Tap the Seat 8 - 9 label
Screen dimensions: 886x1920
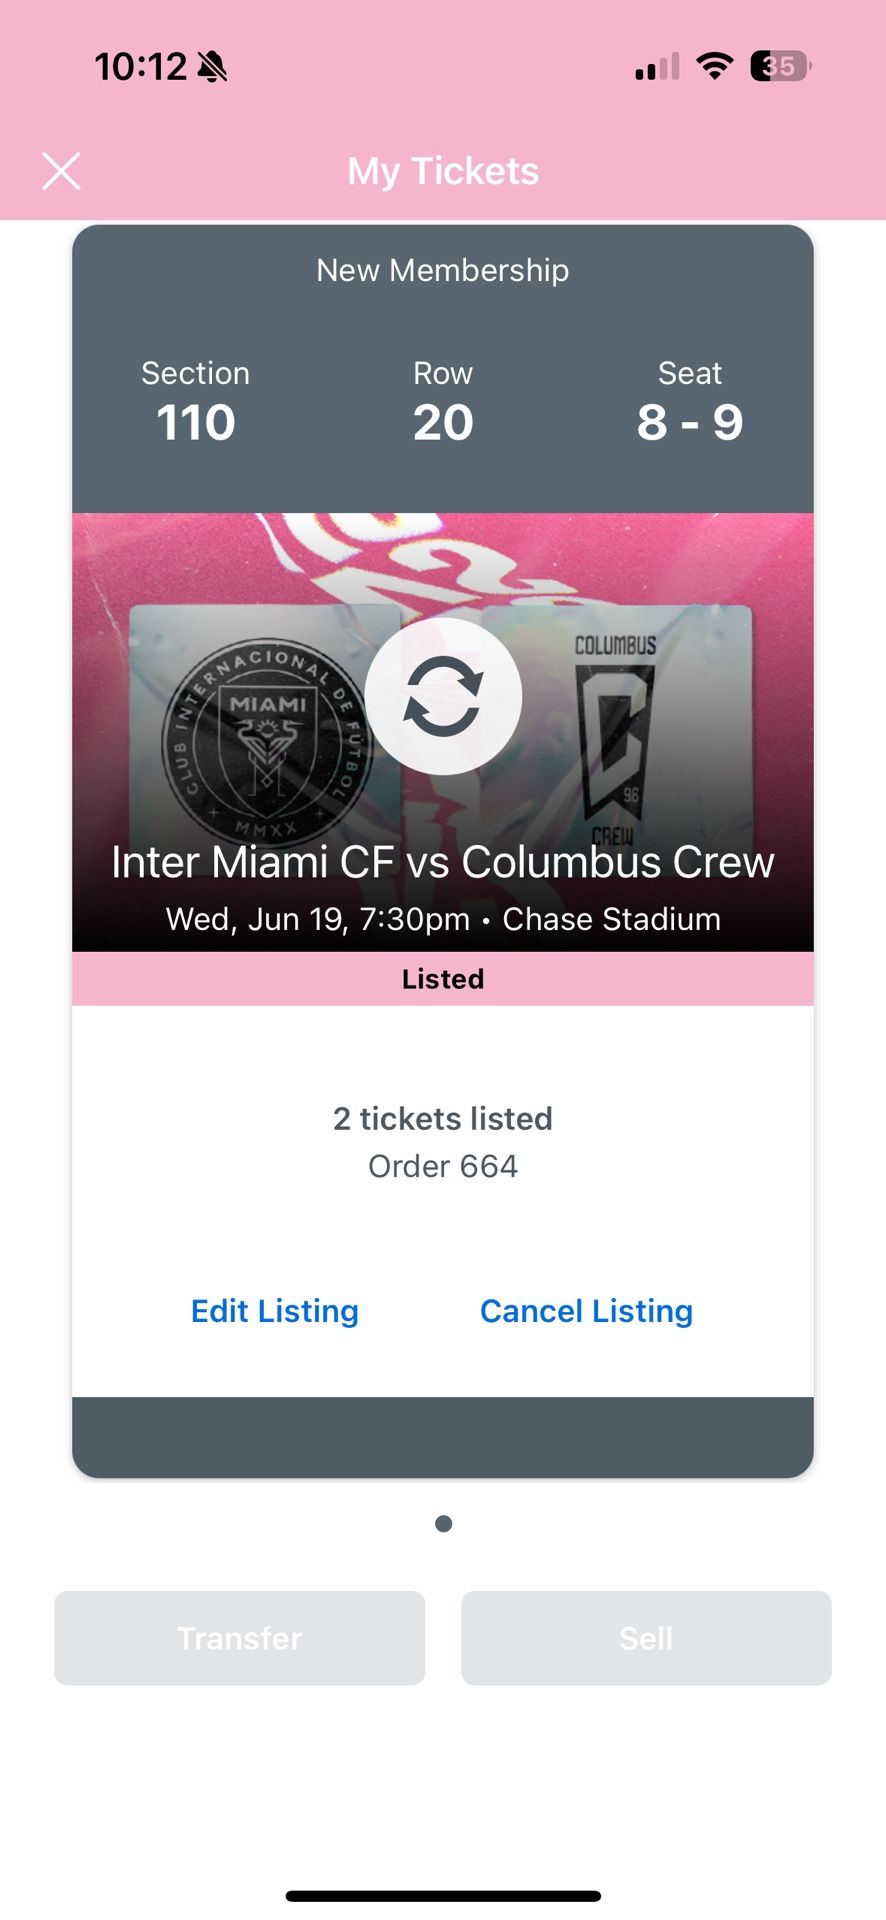pyautogui.click(x=690, y=401)
